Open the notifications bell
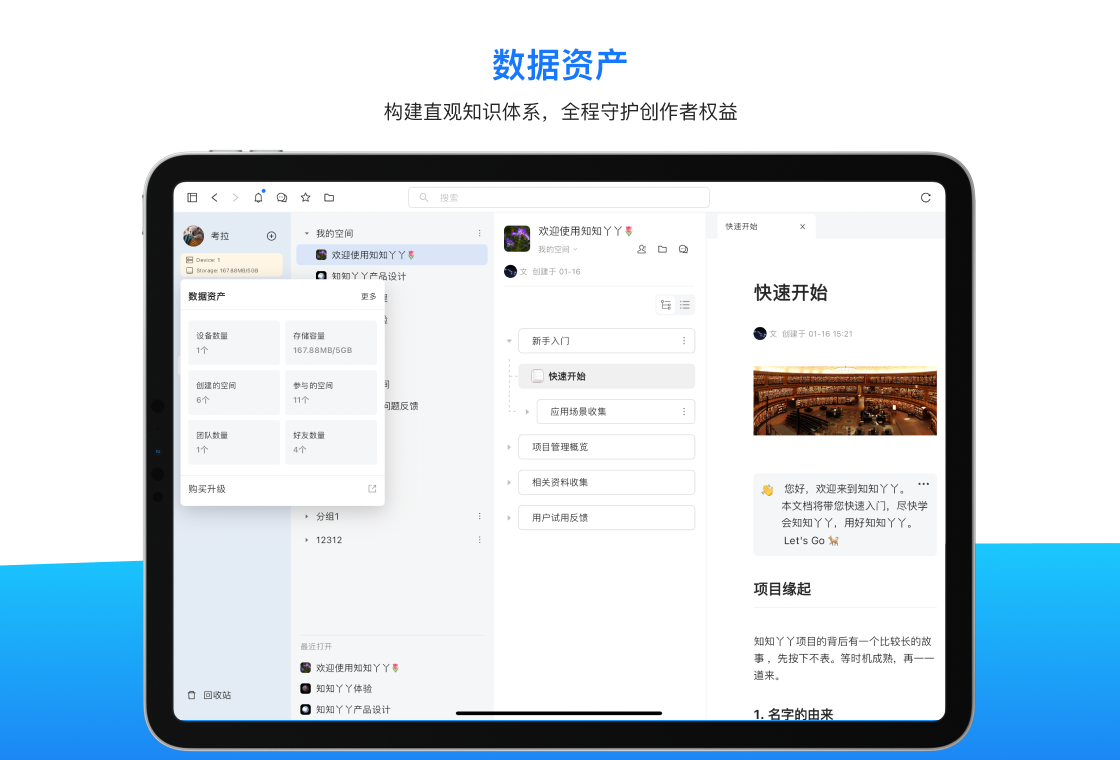The width and height of the screenshot is (1120, 760). tap(258, 198)
